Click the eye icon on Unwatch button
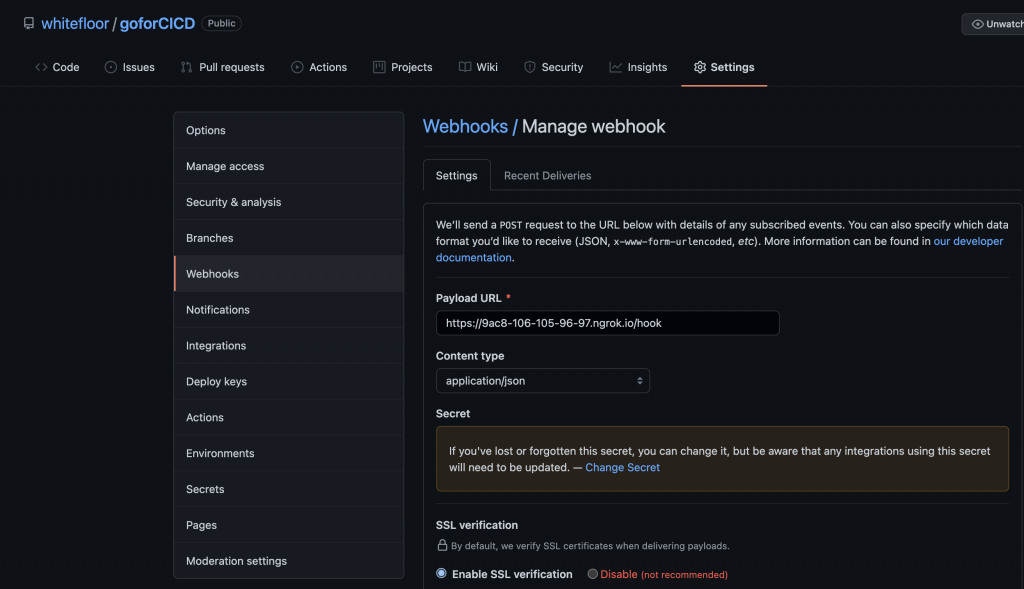 pos(977,24)
